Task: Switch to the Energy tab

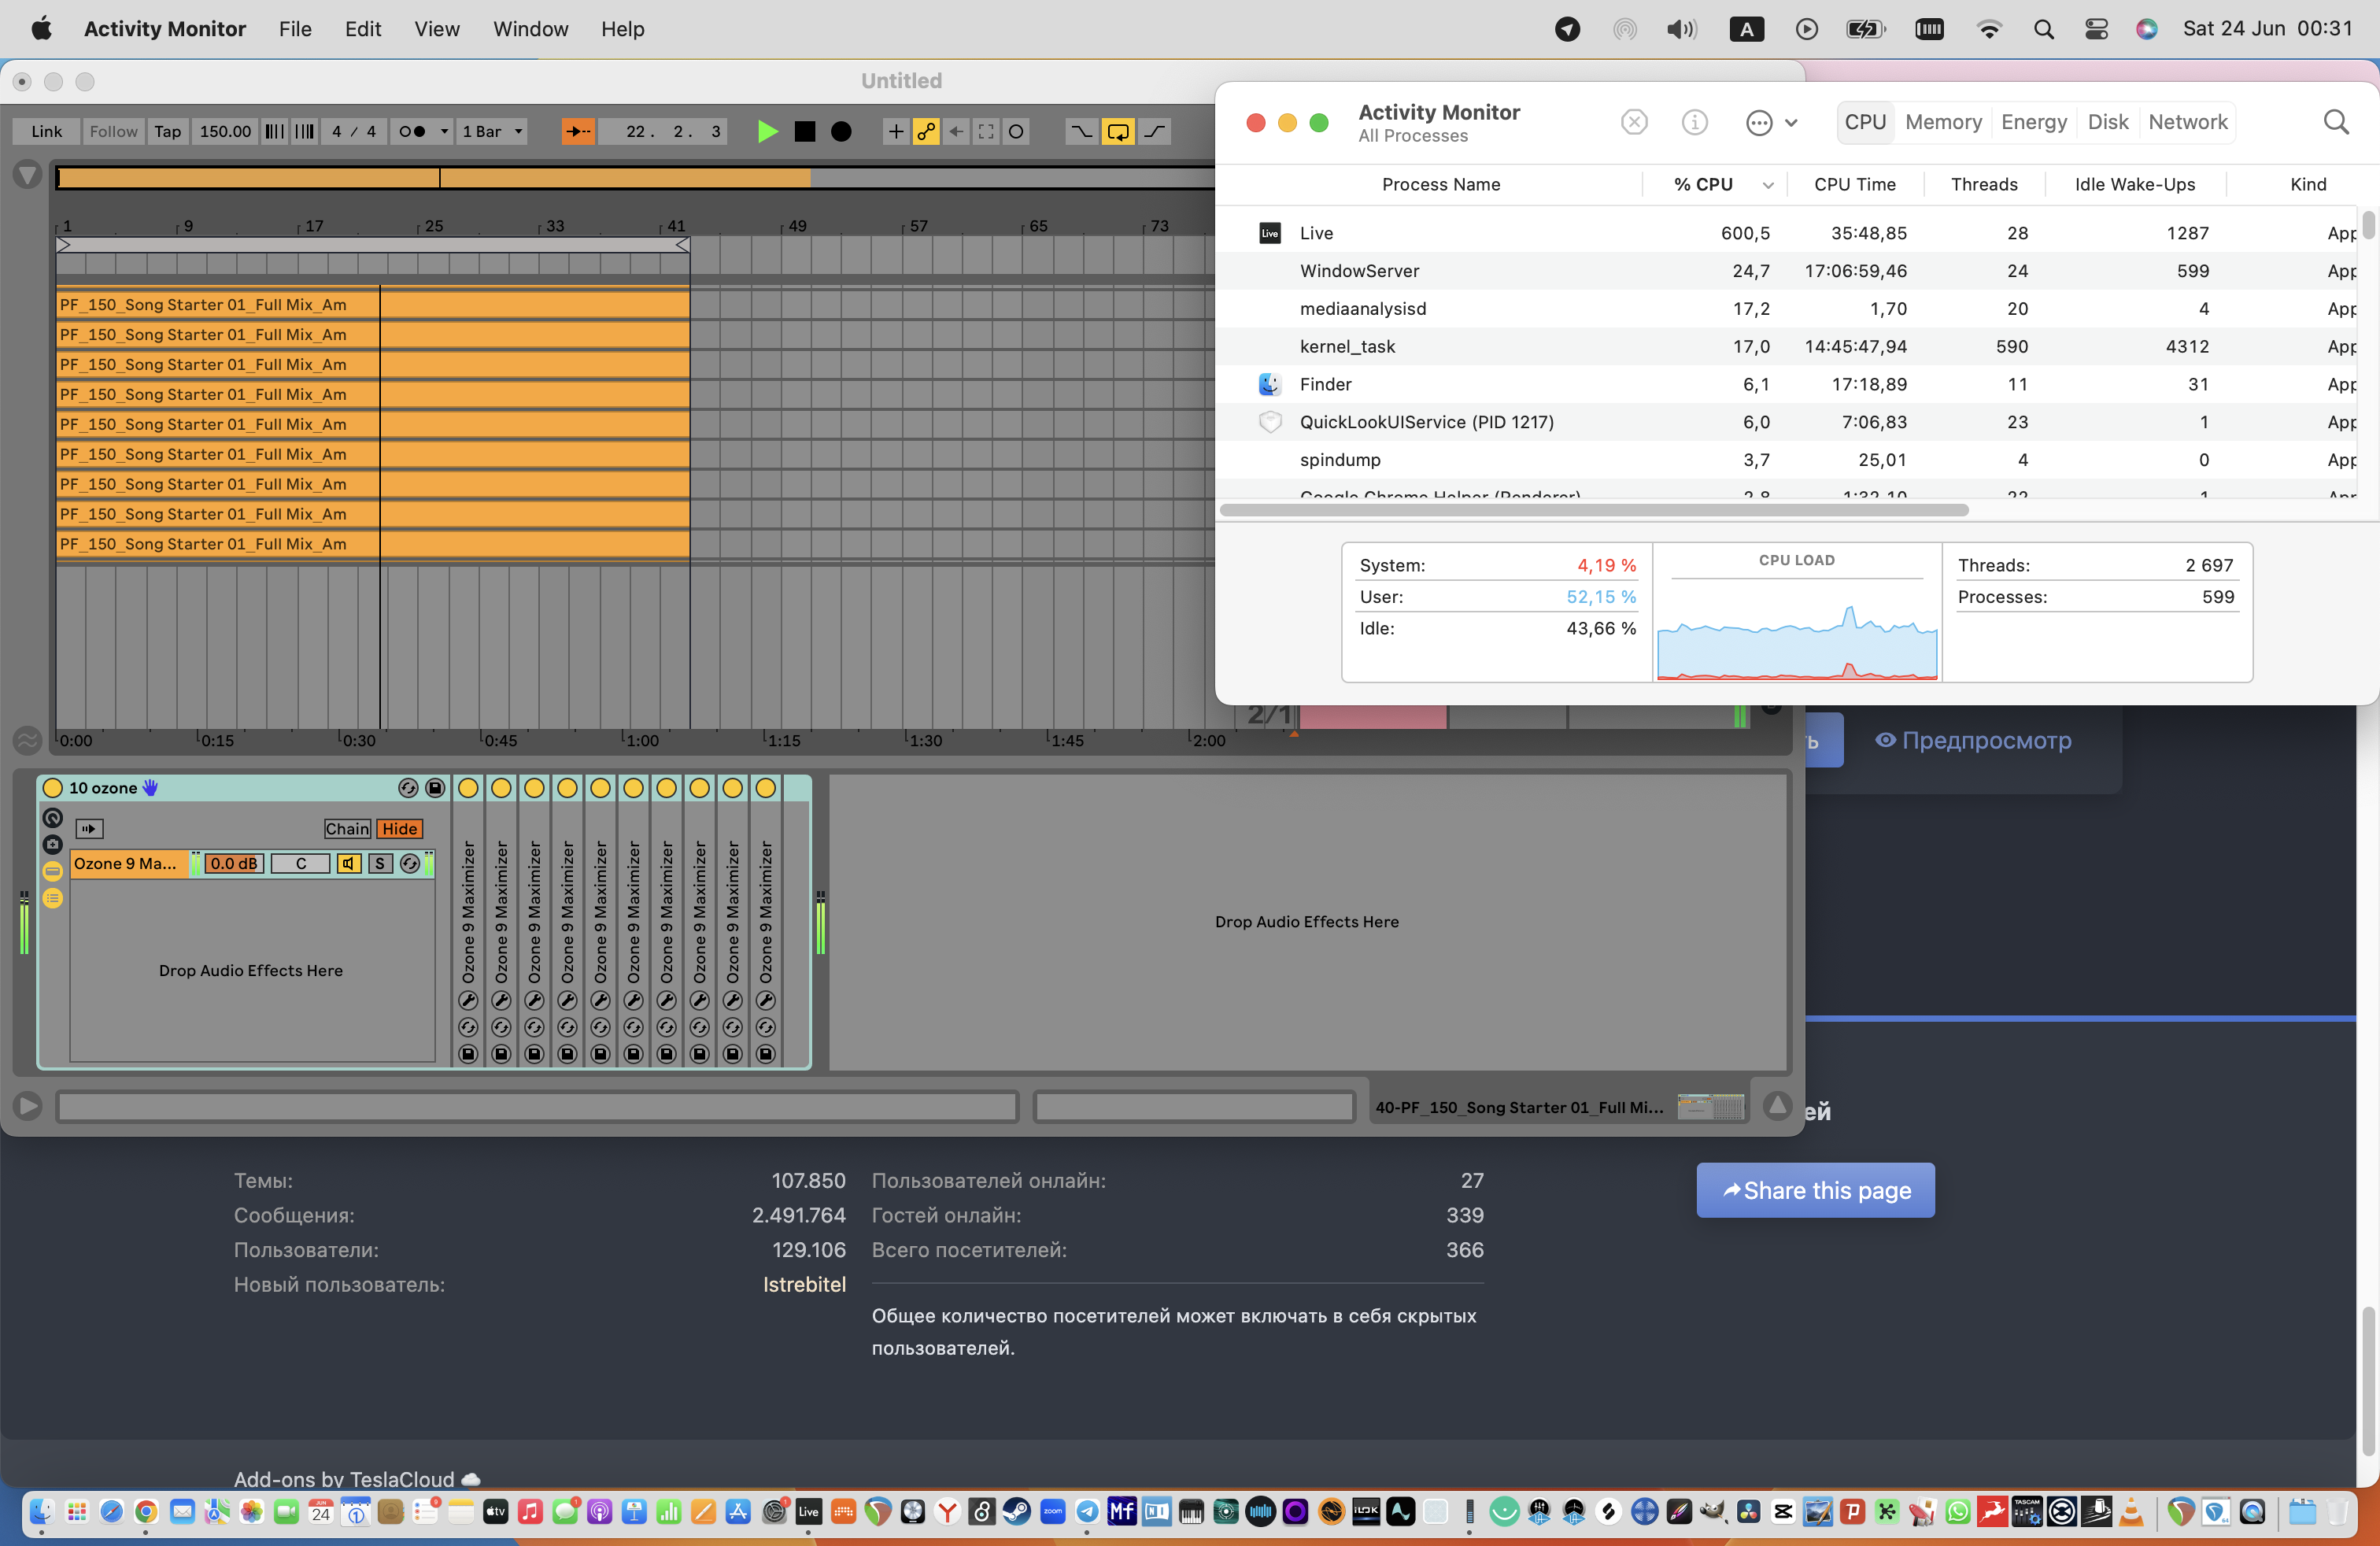Action: click(2034, 122)
